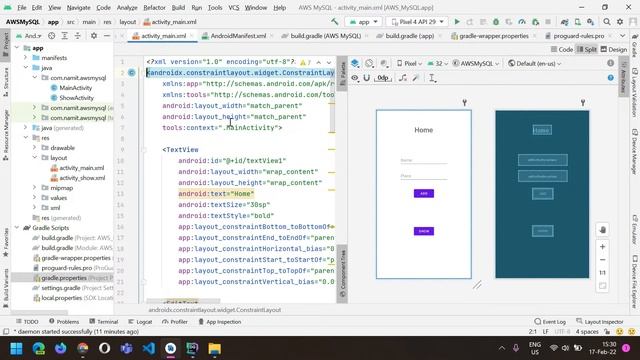Viewport: 640px width, 360px height.
Task: Open Project panel options gear
Action: (x=94, y=36)
